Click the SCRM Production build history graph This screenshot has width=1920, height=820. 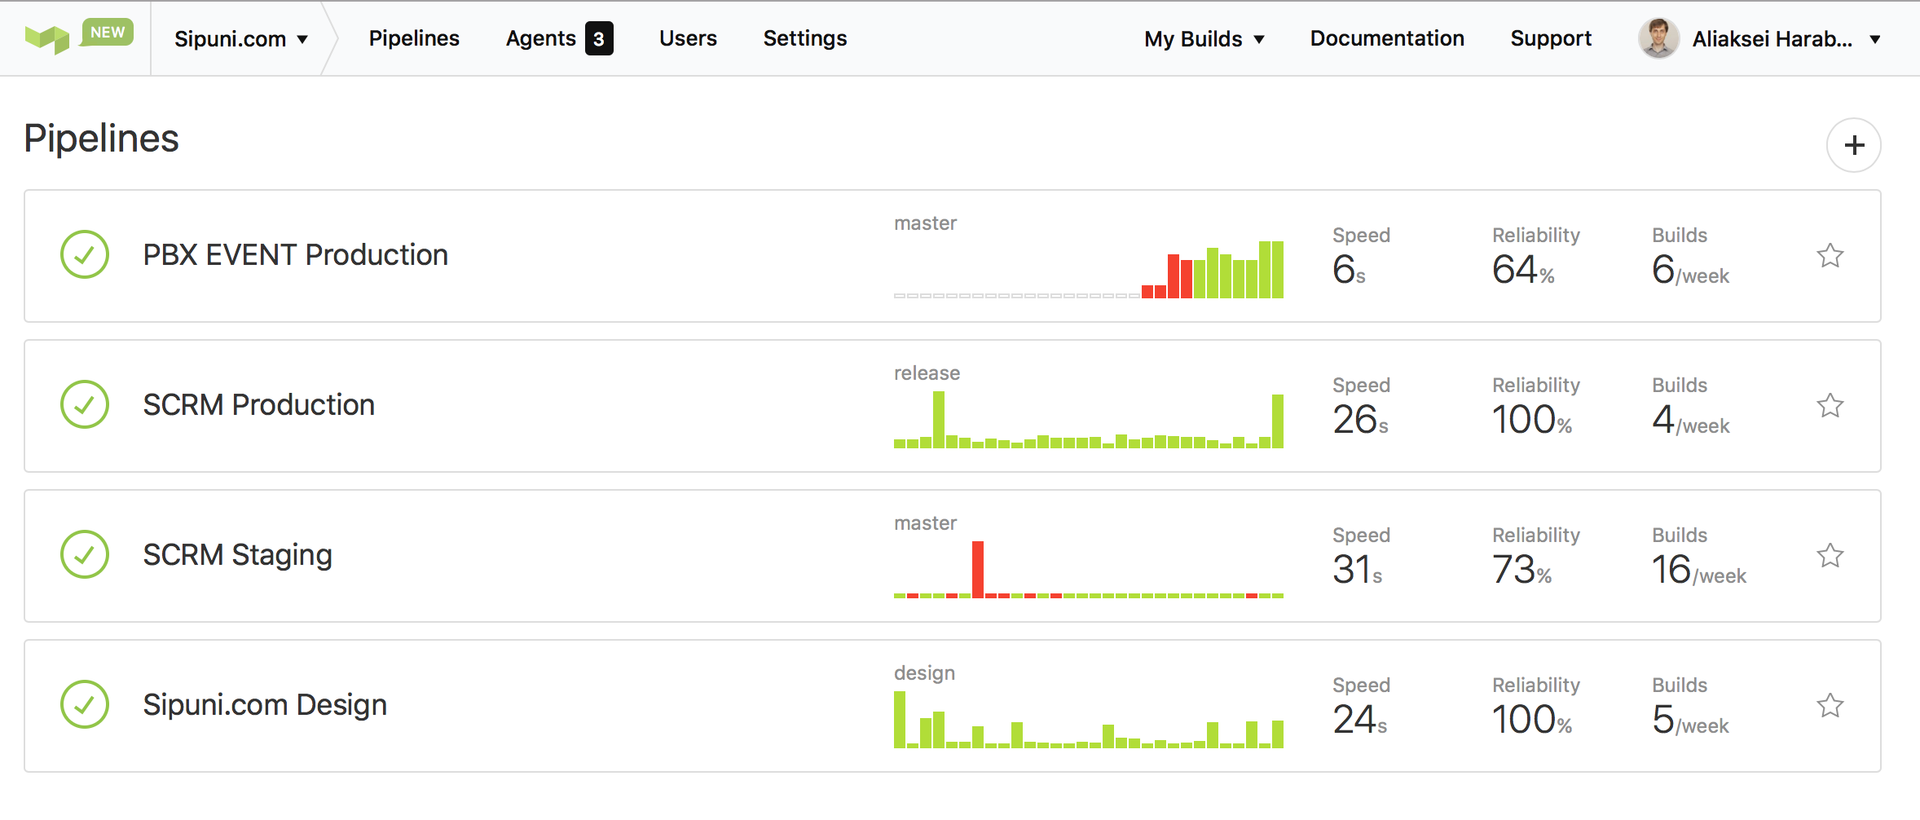pyautogui.click(x=1088, y=420)
